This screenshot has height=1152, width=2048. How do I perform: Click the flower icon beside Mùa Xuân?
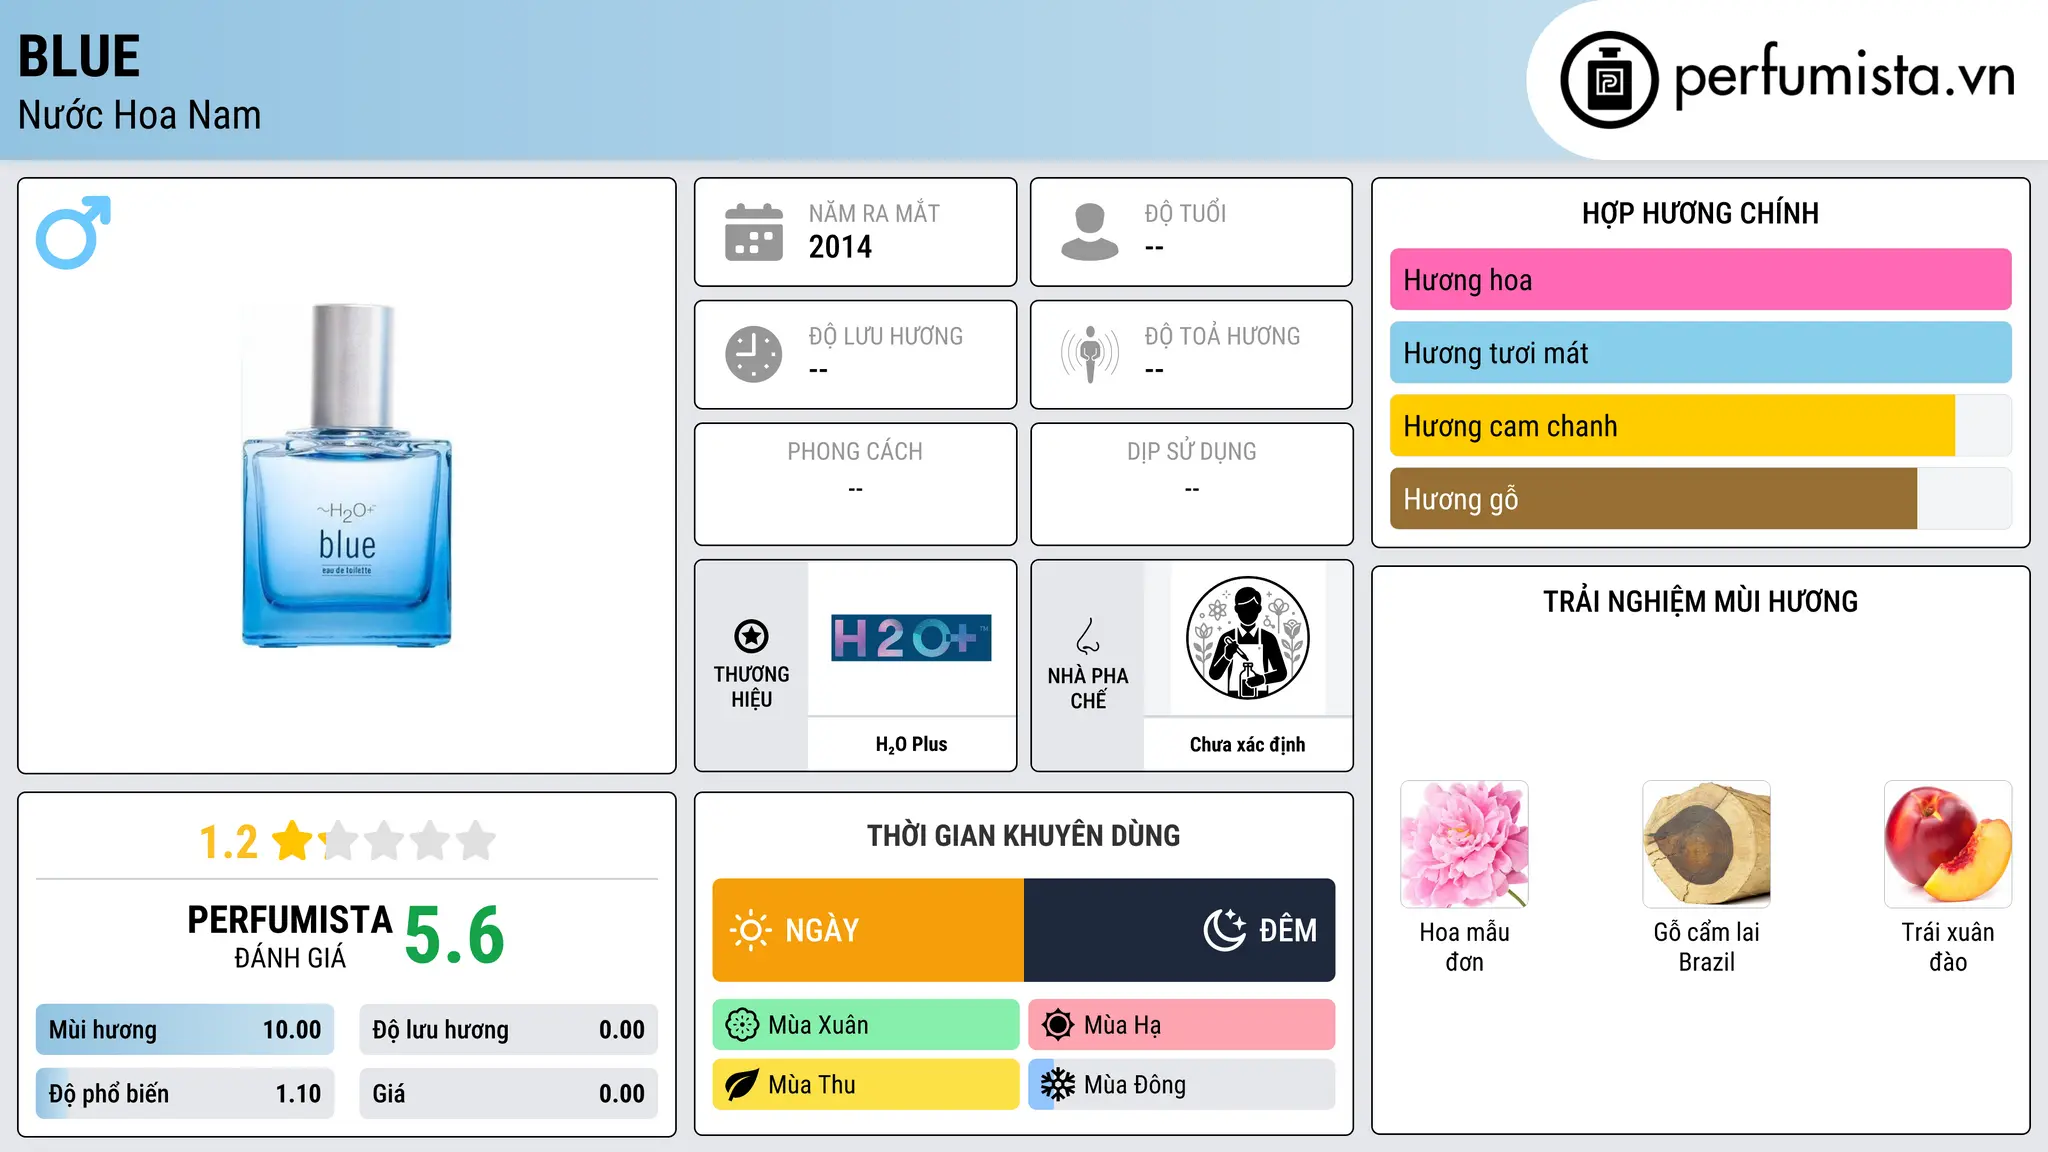(x=742, y=1025)
